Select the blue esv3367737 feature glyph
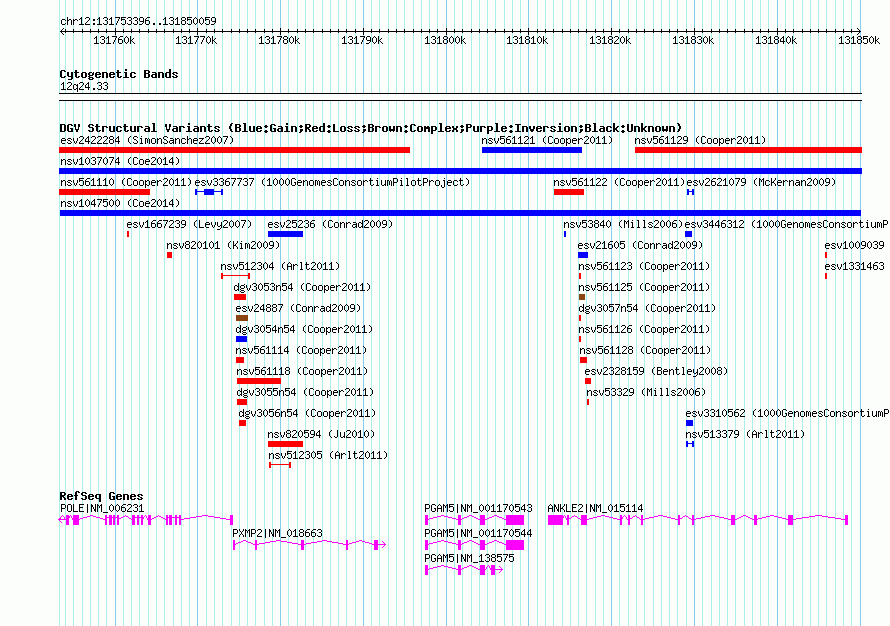Viewport: 890px width, 626px height. (x=209, y=192)
